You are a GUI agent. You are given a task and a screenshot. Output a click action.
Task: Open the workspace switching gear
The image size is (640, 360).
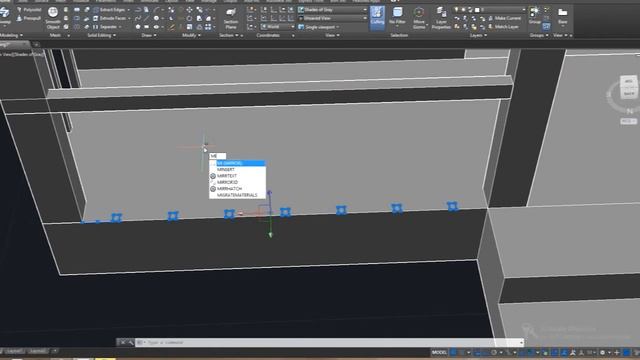click(x=602, y=352)
